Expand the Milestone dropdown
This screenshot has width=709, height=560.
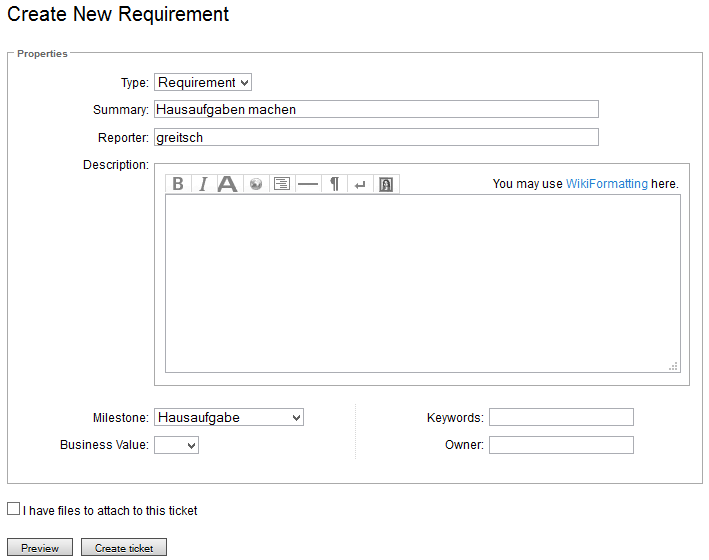pos(228,417)
